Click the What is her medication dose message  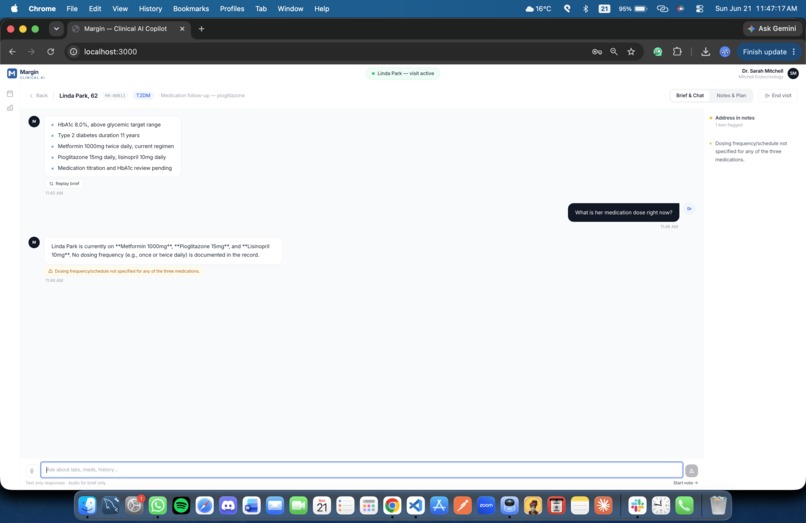tap(623, 212)
